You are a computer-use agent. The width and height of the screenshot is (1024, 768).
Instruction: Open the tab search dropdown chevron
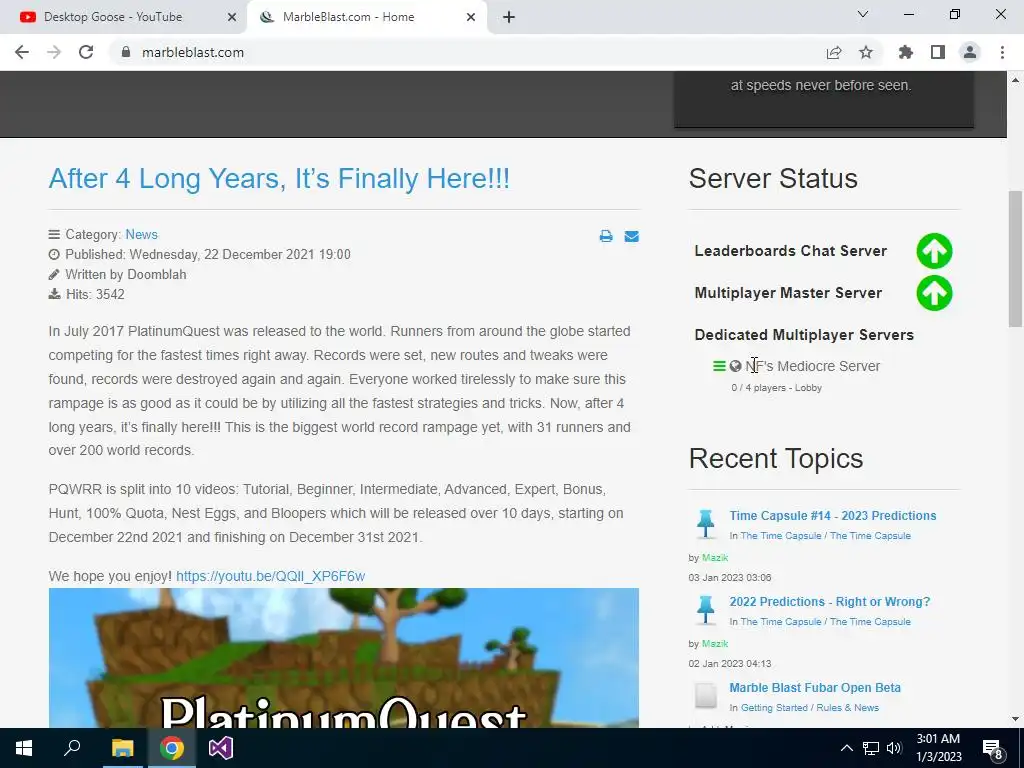[x=863, y=14]
